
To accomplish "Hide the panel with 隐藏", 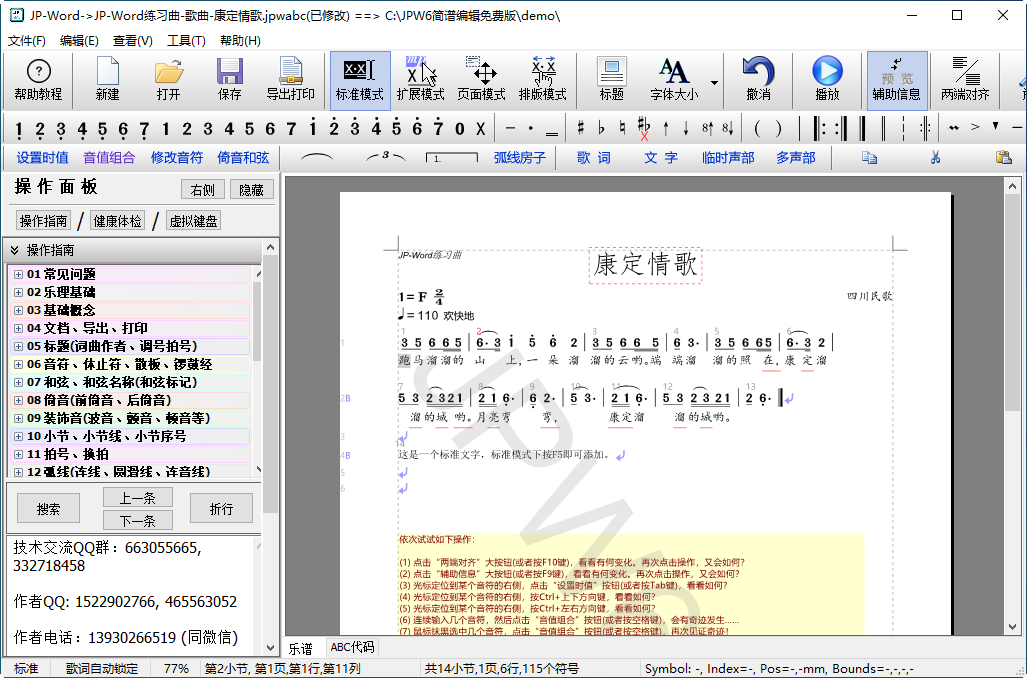I will [x=251, y=190].
